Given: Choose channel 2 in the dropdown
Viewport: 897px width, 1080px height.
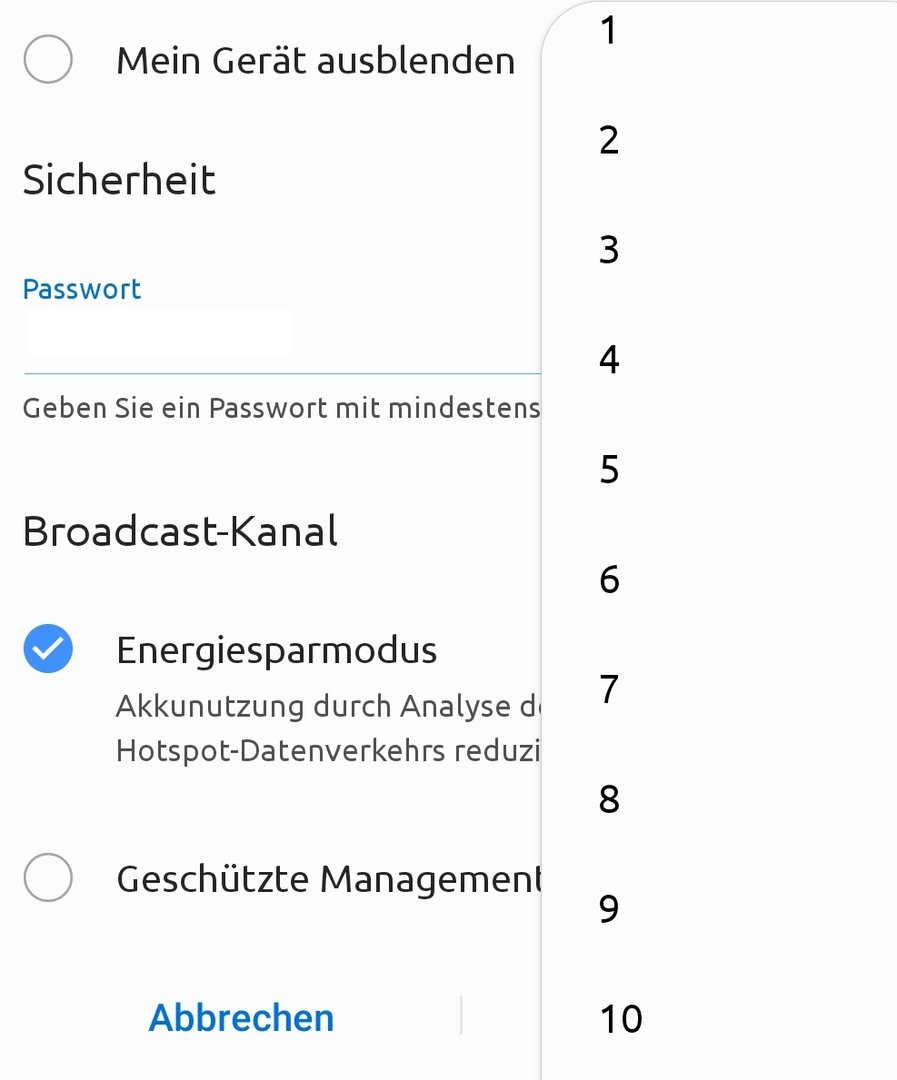Looking at the screenshot, I should point(719,140).
